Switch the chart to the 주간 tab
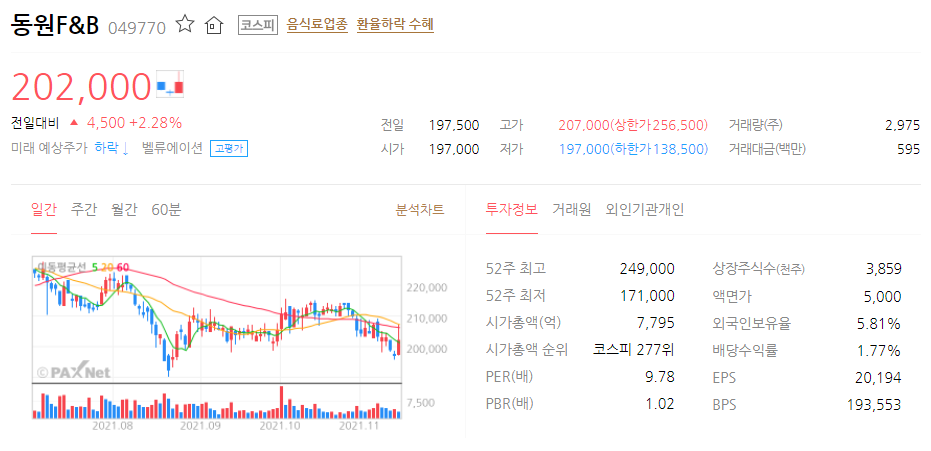 [x=84, y=209]
